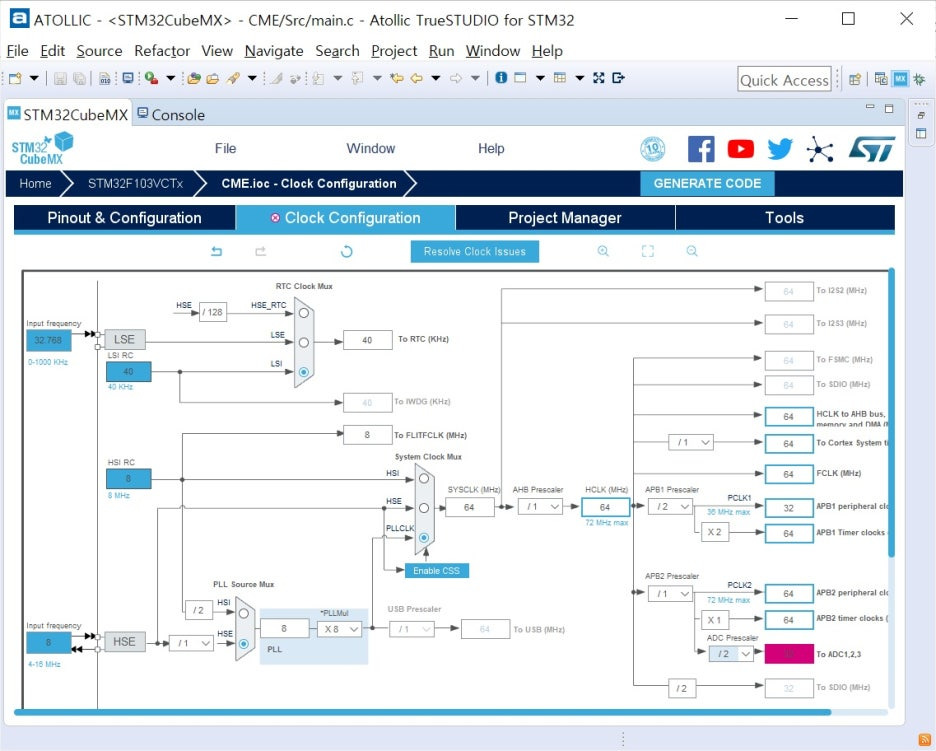Click the Enable CSS button

tap(437, 571)
